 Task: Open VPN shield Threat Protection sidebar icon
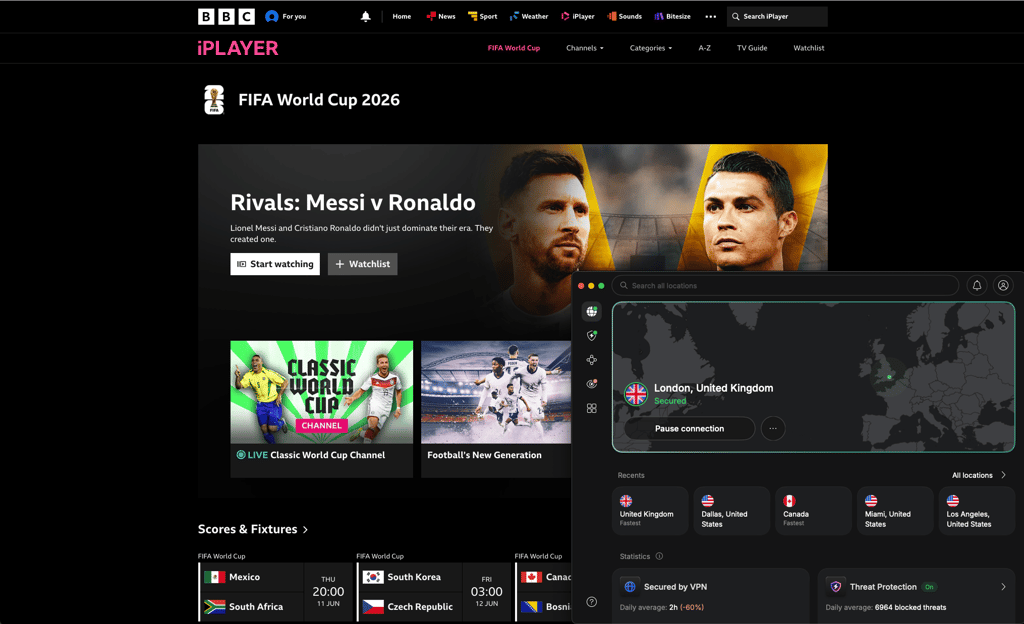pos(592,335)
